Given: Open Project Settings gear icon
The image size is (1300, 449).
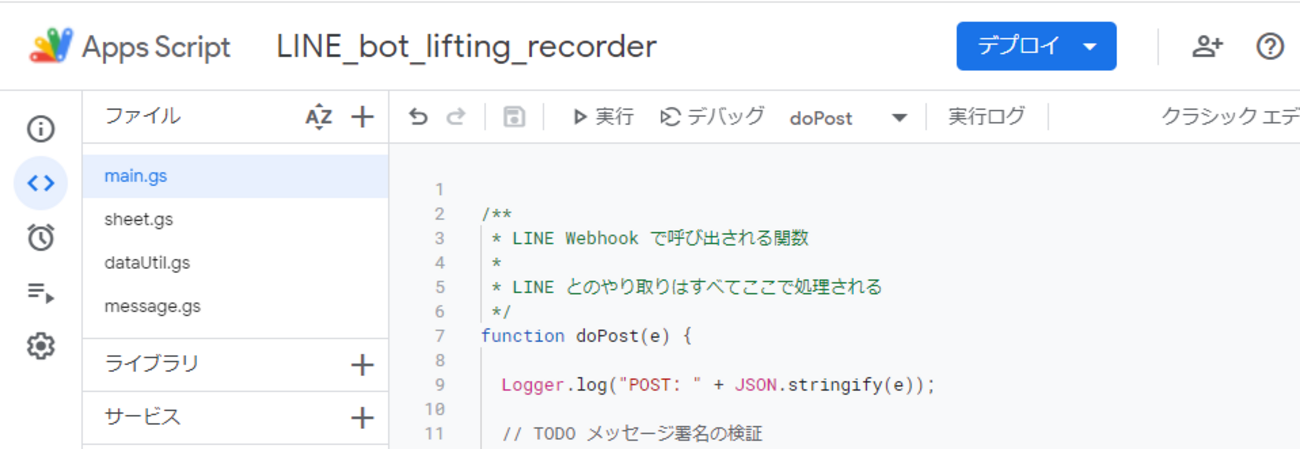Looking at the screenshot, I should (40, 346).
